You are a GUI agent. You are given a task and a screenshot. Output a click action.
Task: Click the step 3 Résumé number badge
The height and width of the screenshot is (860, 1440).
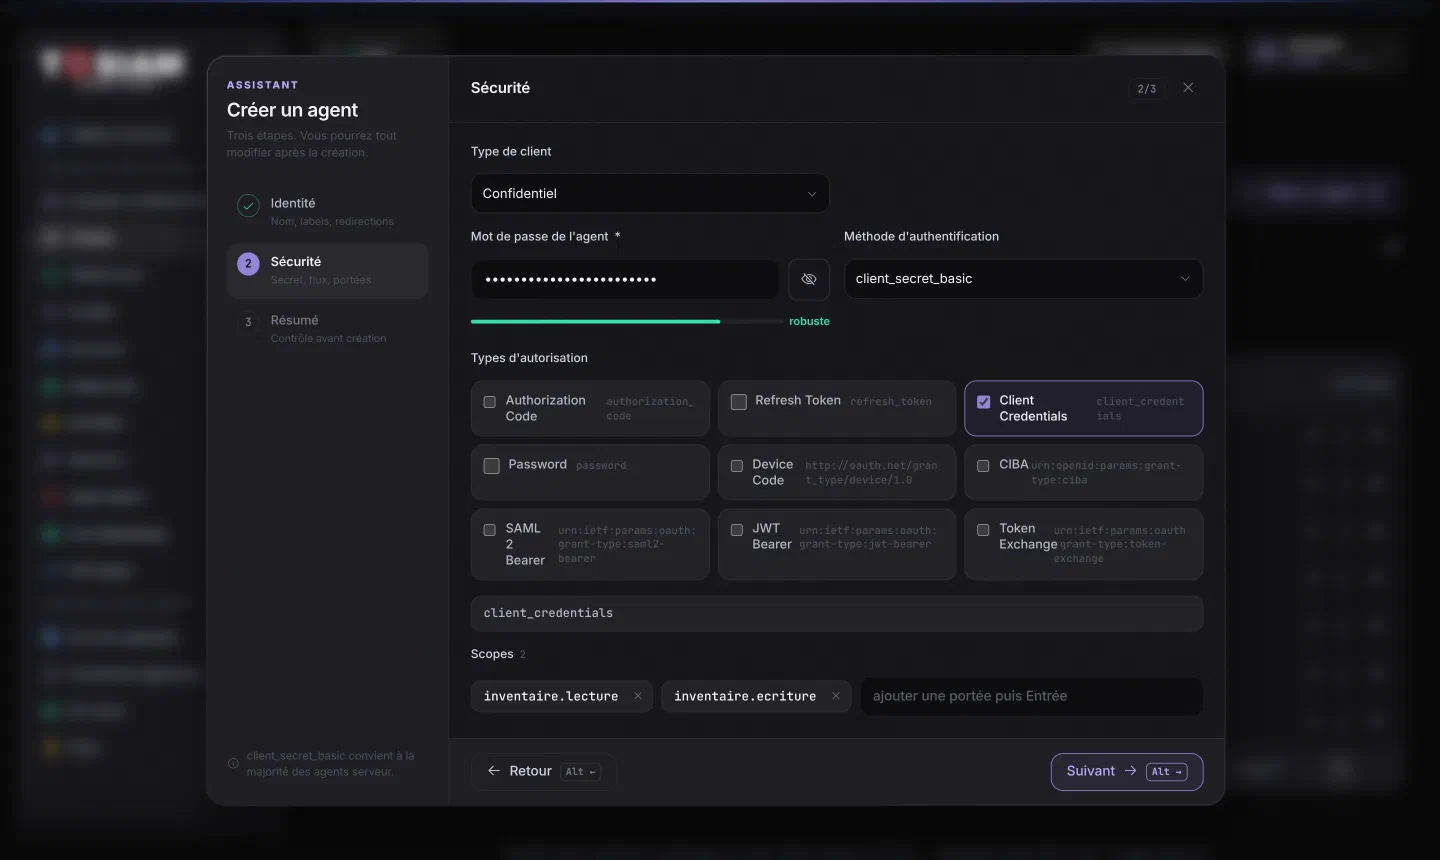point(248,322)
